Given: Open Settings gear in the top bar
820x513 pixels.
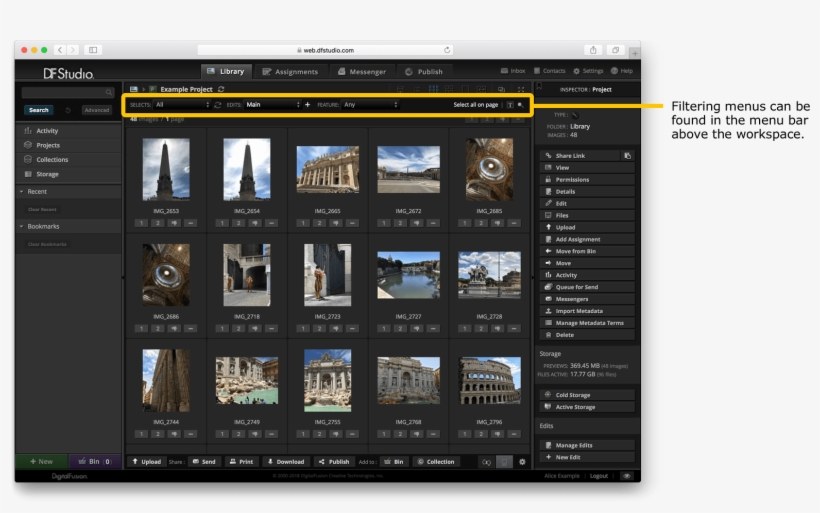Looking at the screenshot, I should tap(588, 71).
